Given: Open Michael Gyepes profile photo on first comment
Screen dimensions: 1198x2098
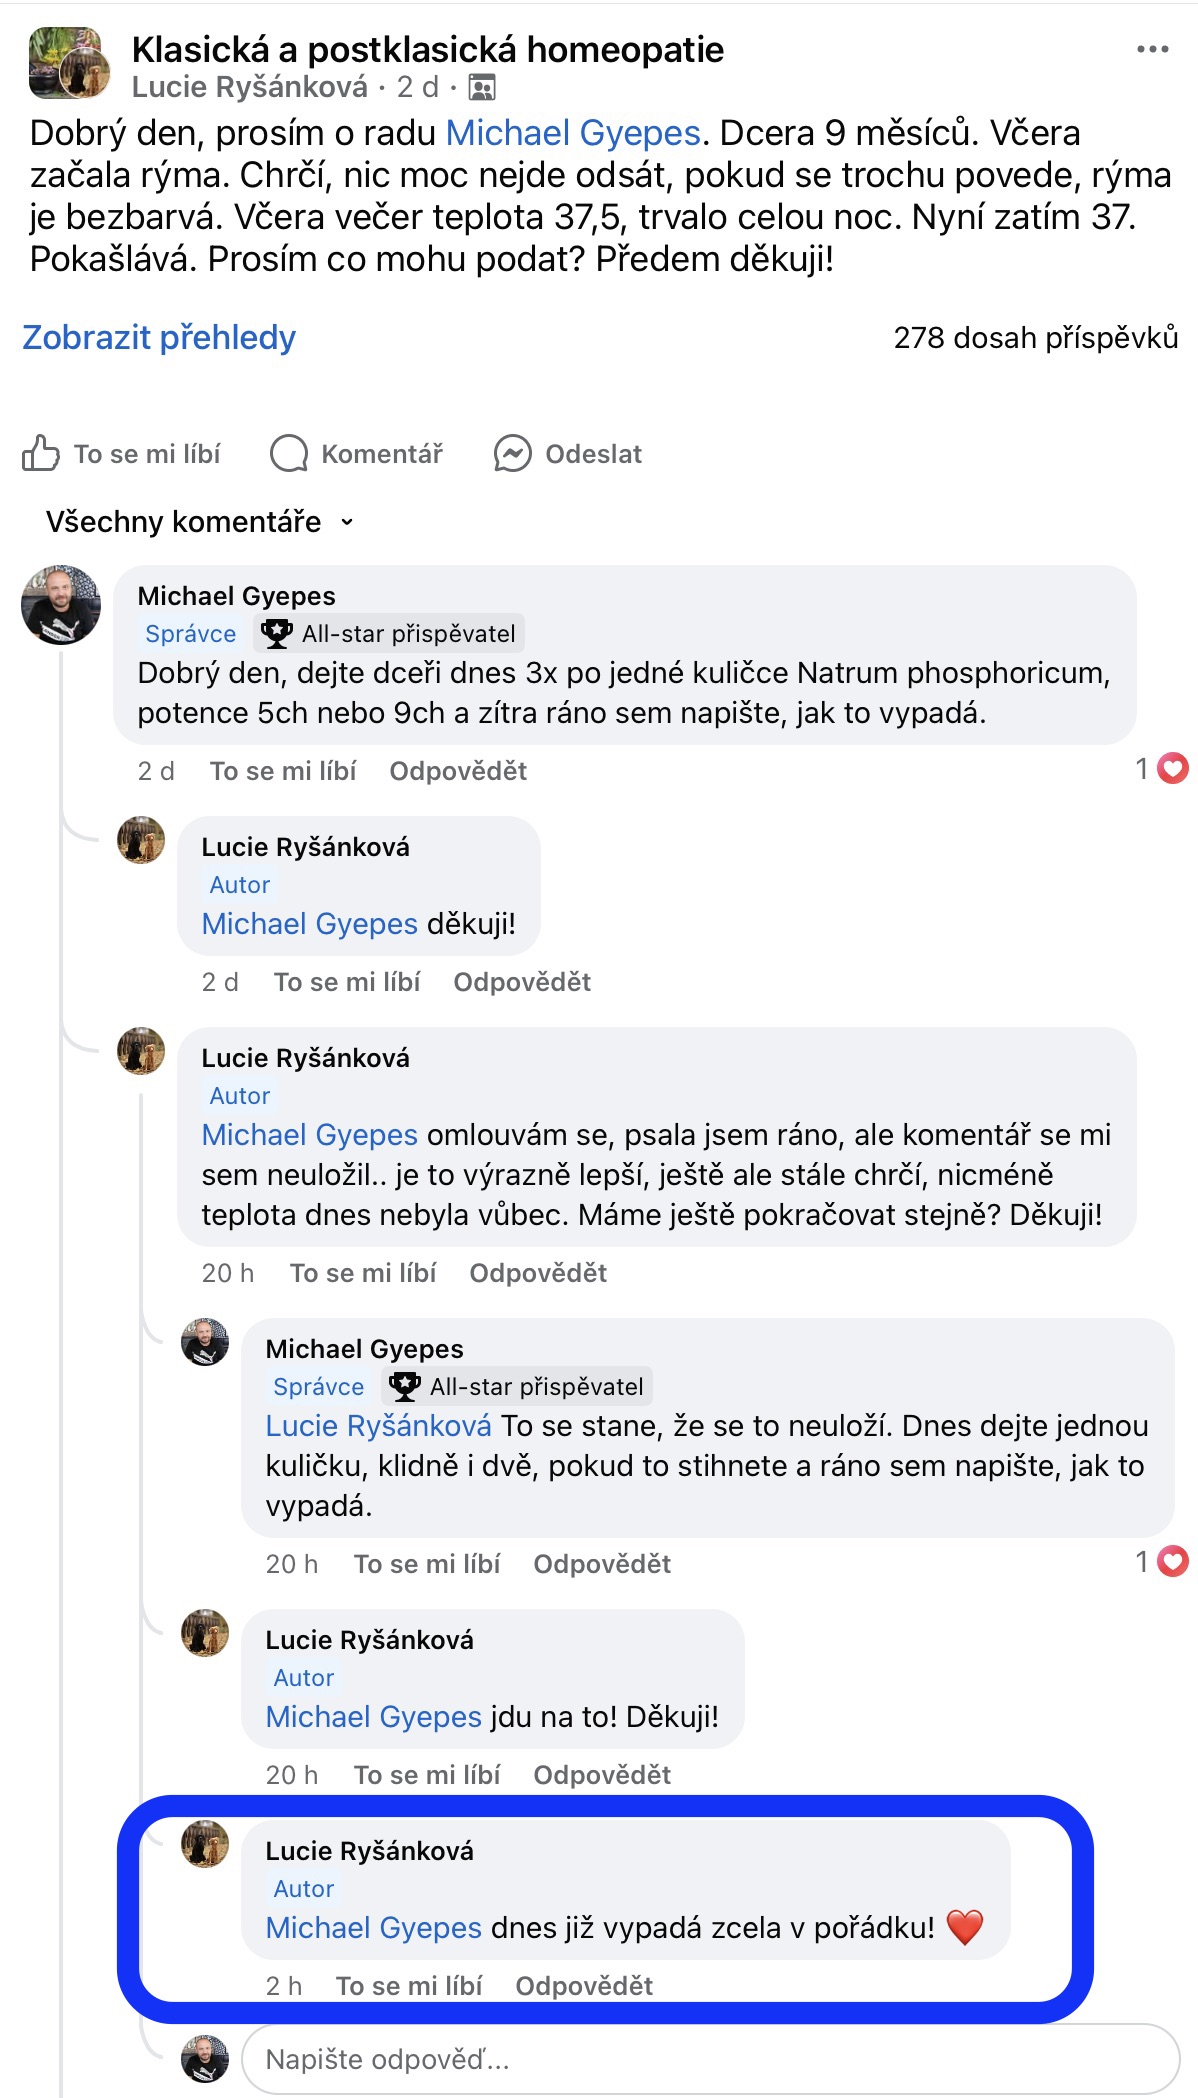Looking at the screenshot, I should (61, 605).
